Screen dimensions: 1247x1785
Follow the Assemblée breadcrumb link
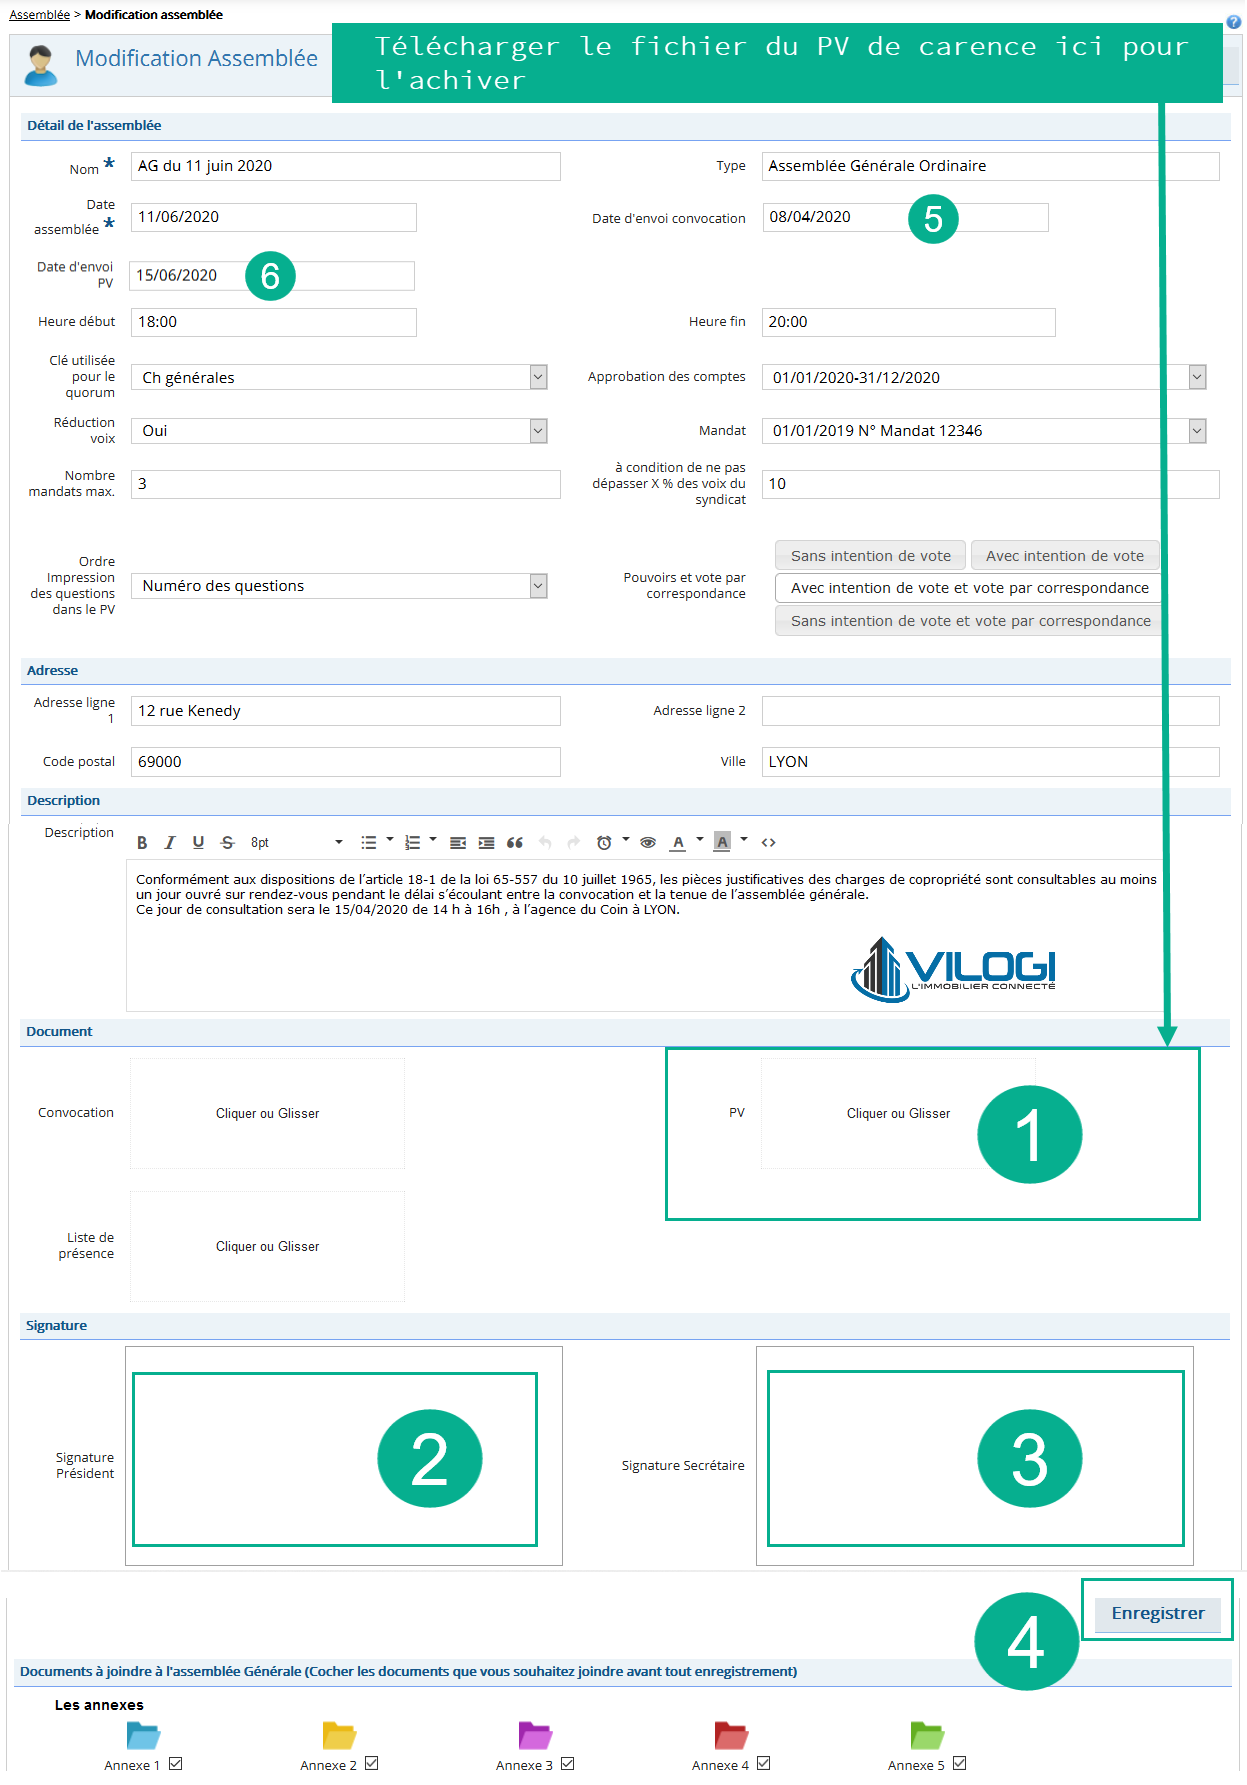point(40,15)
